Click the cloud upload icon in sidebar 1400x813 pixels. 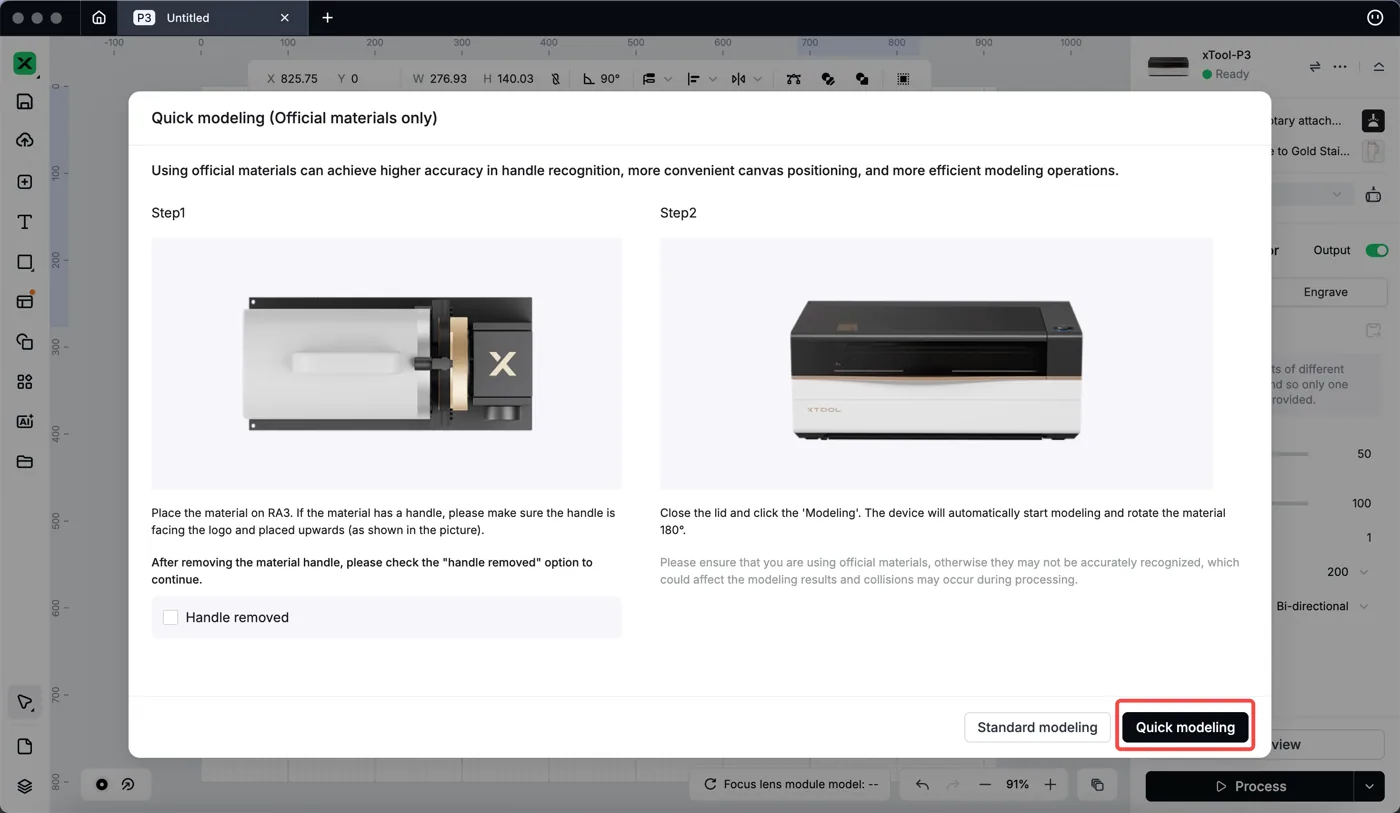(x=25, y=141)
